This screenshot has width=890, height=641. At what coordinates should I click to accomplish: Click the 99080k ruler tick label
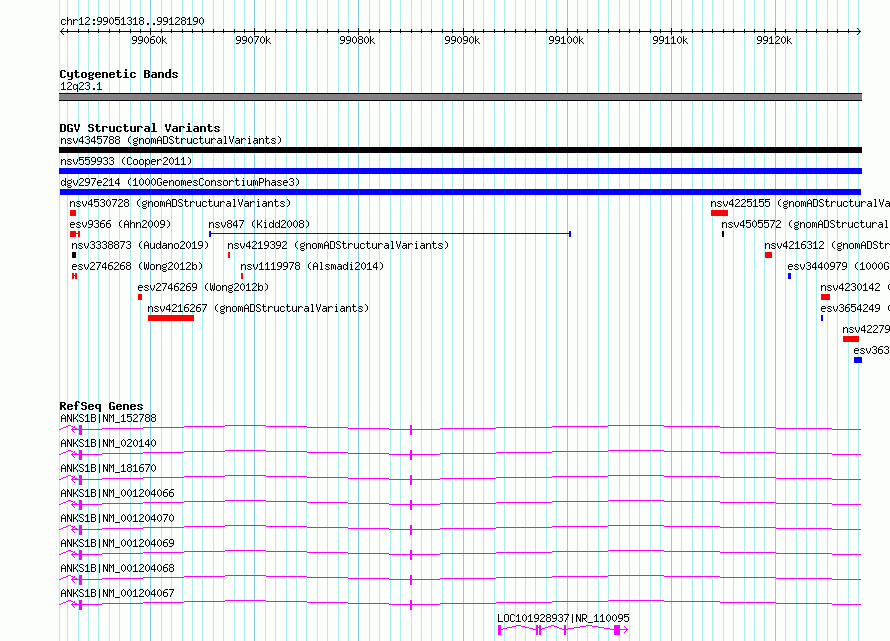point(357,40)
